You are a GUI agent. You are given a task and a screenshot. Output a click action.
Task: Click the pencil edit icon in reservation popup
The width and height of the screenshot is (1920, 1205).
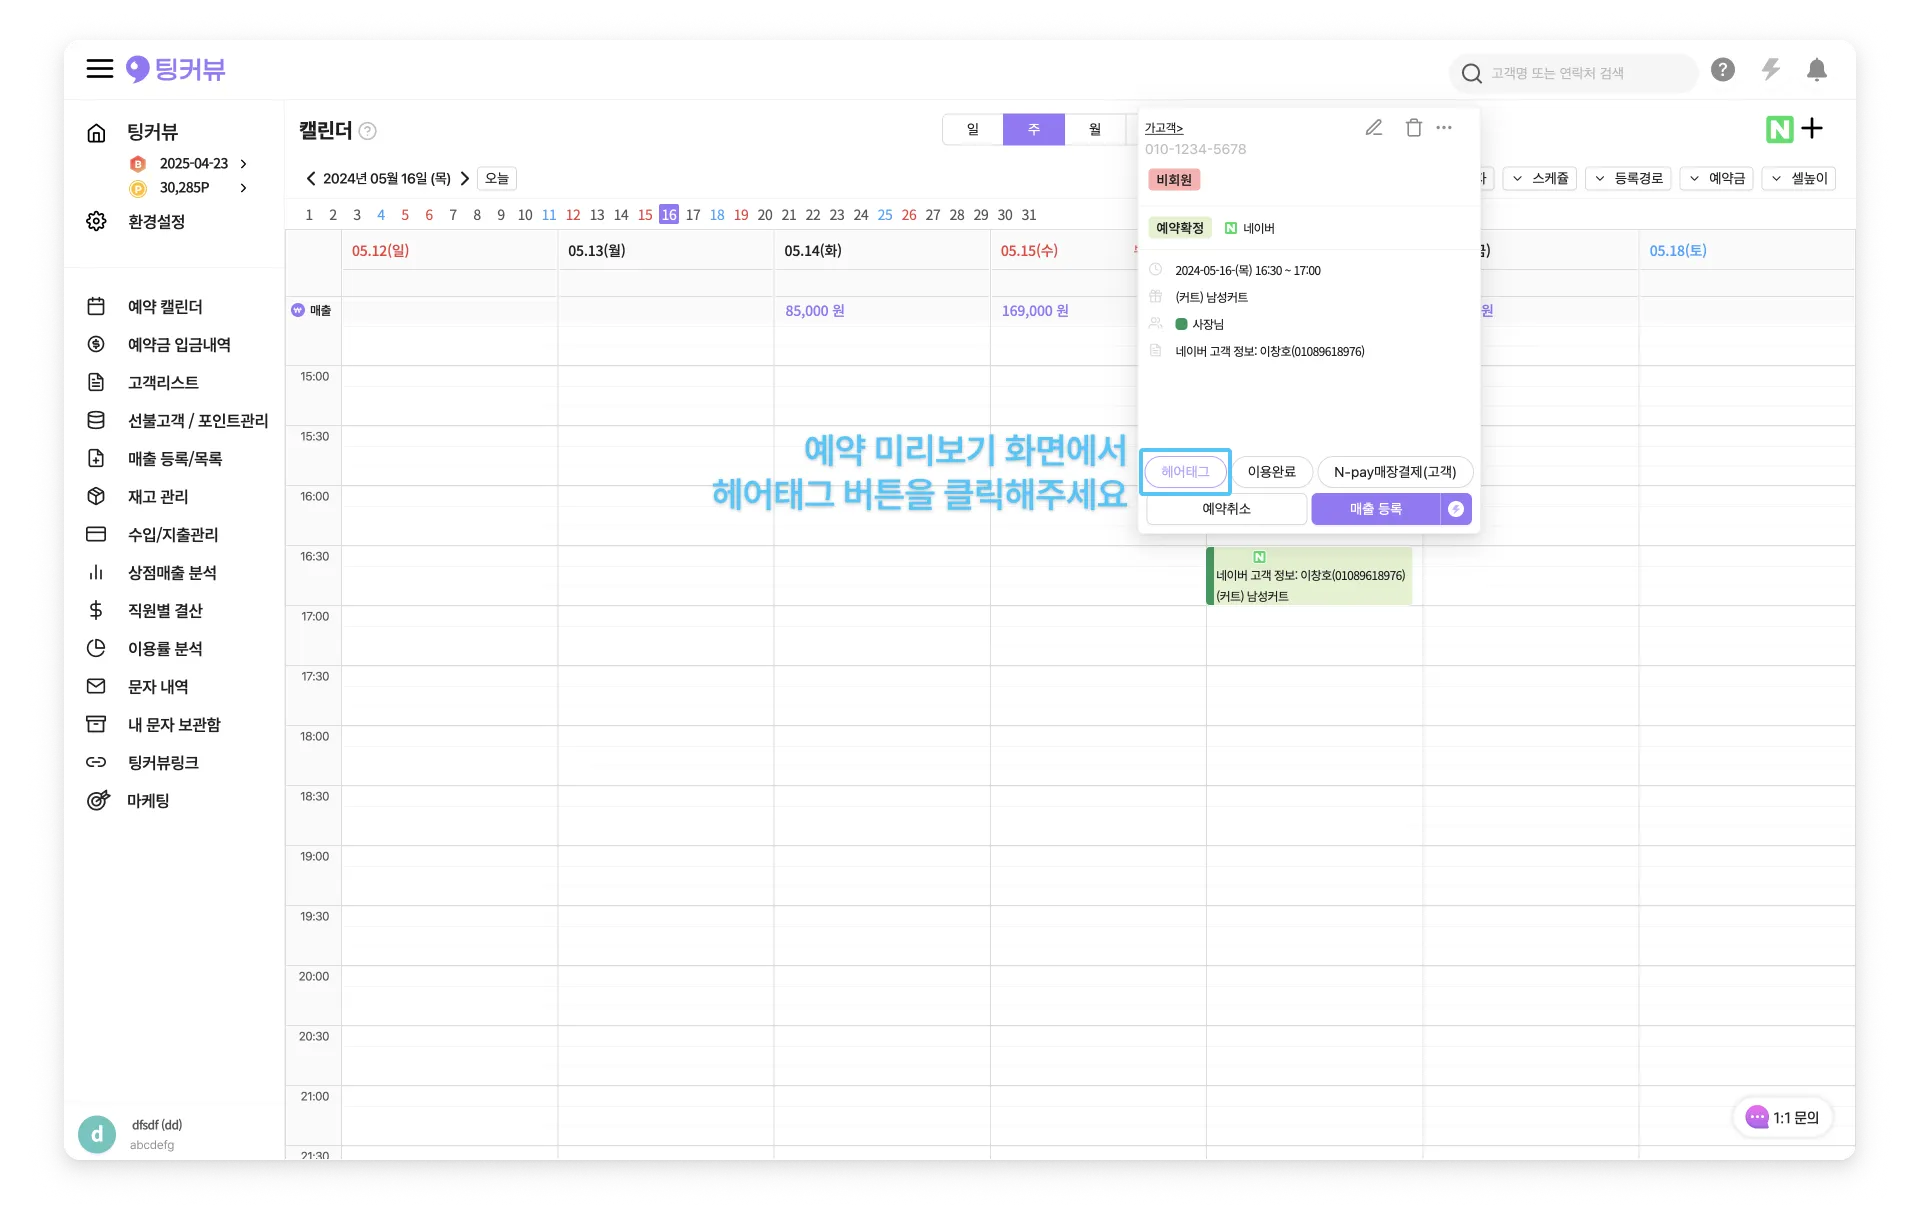pos(1374,127)
